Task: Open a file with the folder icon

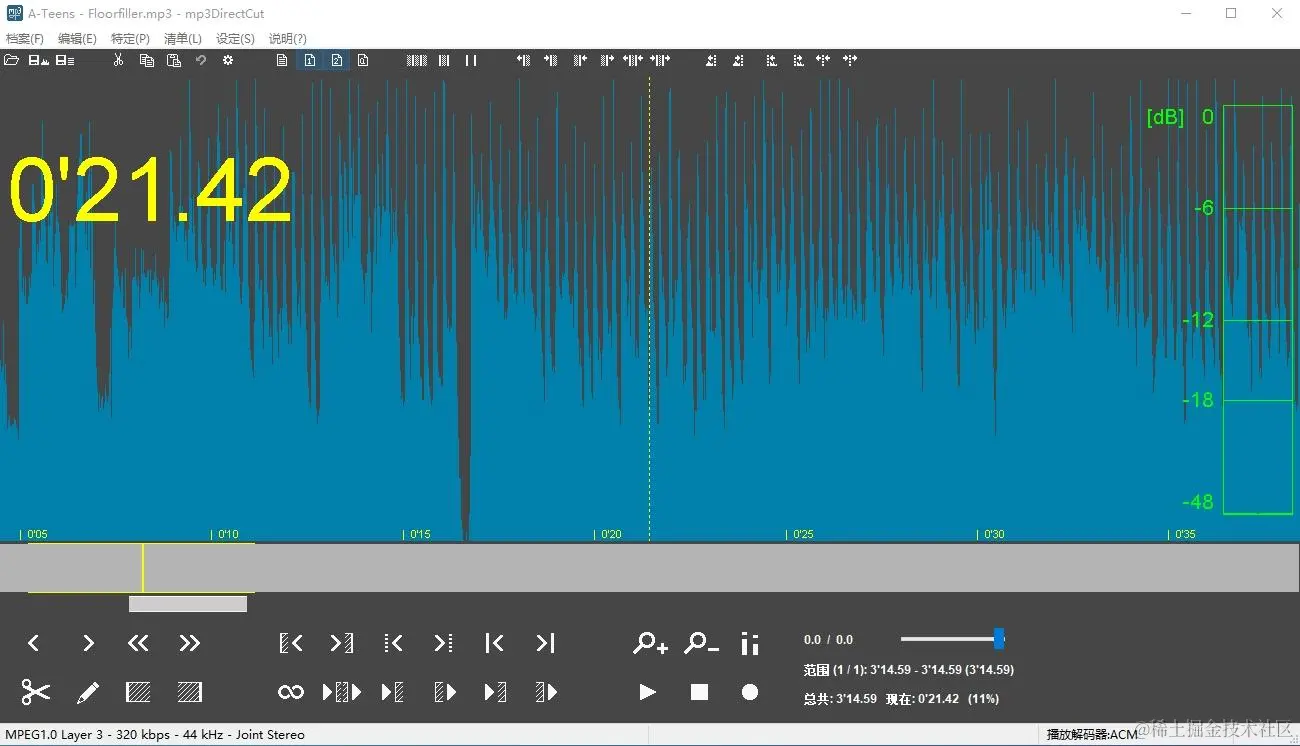Action: (11, 61)
